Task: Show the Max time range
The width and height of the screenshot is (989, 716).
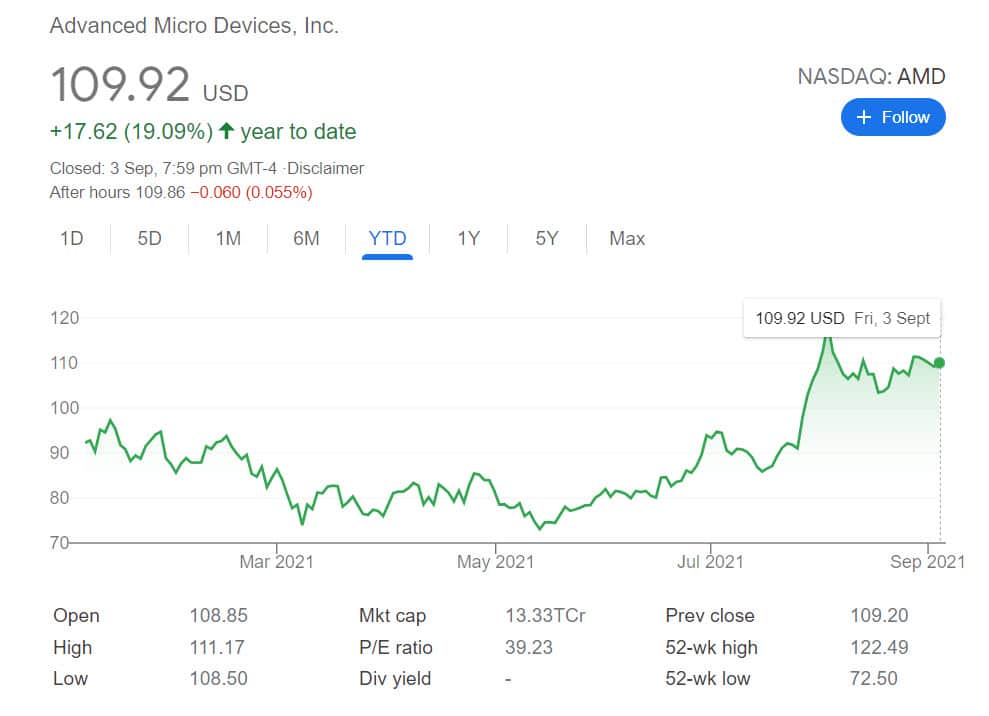Action: [x=627, y=238]
